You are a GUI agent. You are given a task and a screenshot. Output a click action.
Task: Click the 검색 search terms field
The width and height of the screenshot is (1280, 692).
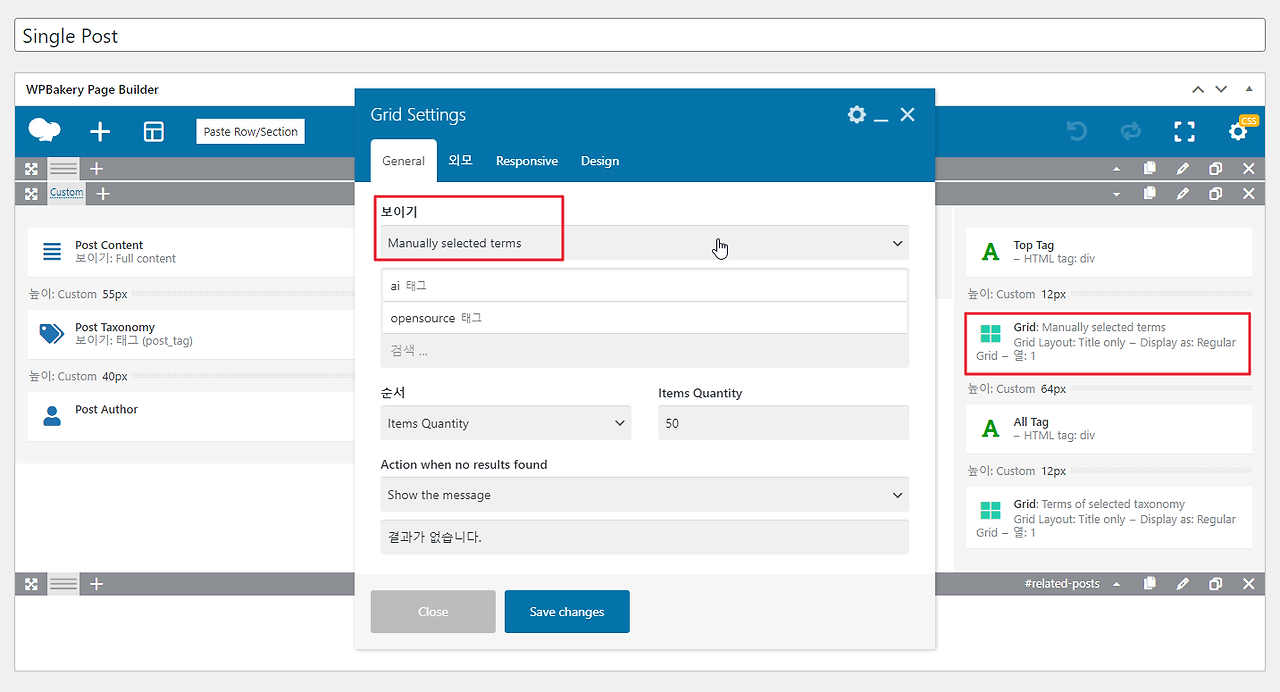click(x=645, y=351)
